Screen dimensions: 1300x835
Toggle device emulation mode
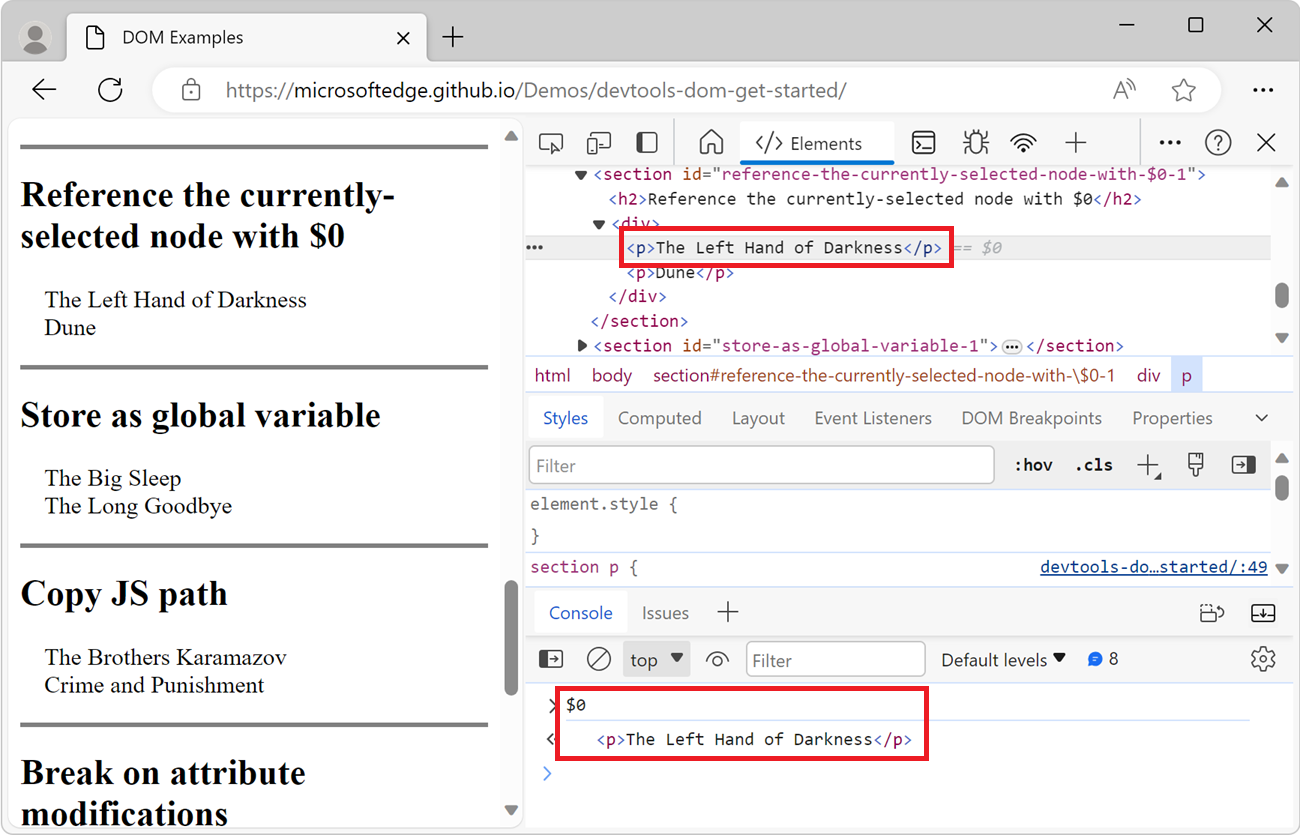point(599,143)
